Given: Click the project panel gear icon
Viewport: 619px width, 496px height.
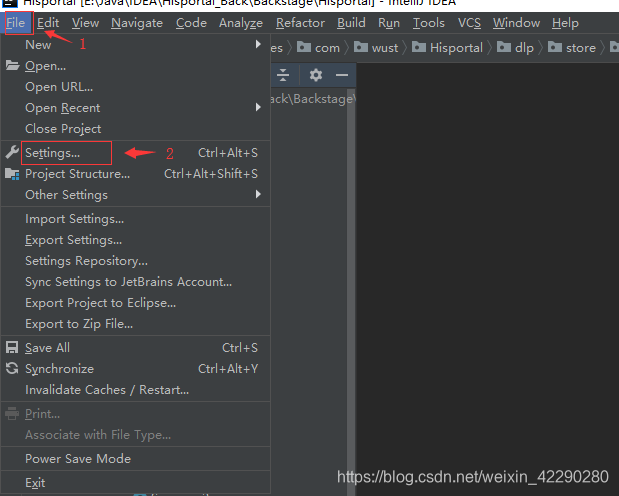Looking at the screenshot, I should point(315,75).
